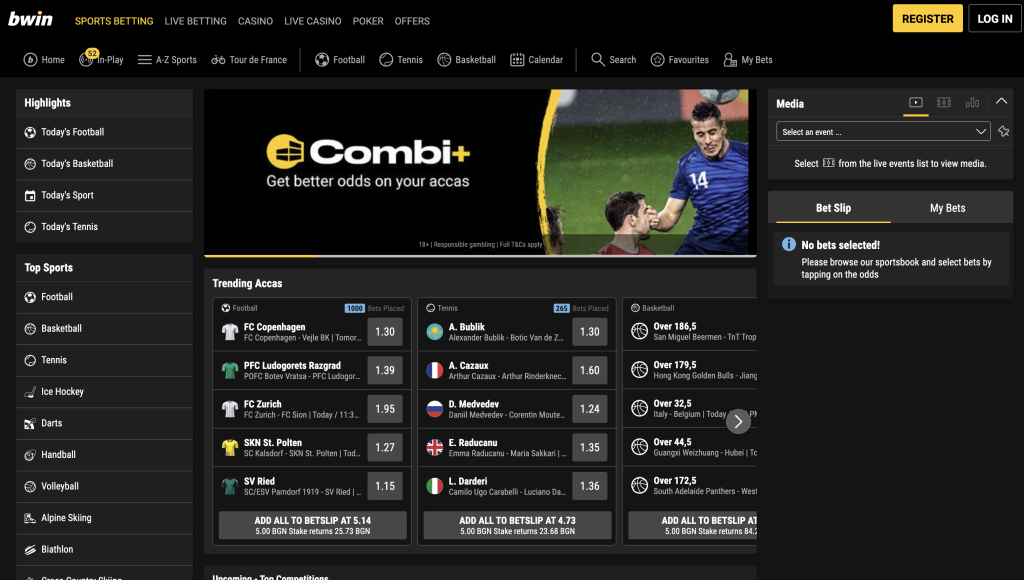Open Biathlon in Top Sports
The height and width of the screenshot is (580, 1024).
104,549
